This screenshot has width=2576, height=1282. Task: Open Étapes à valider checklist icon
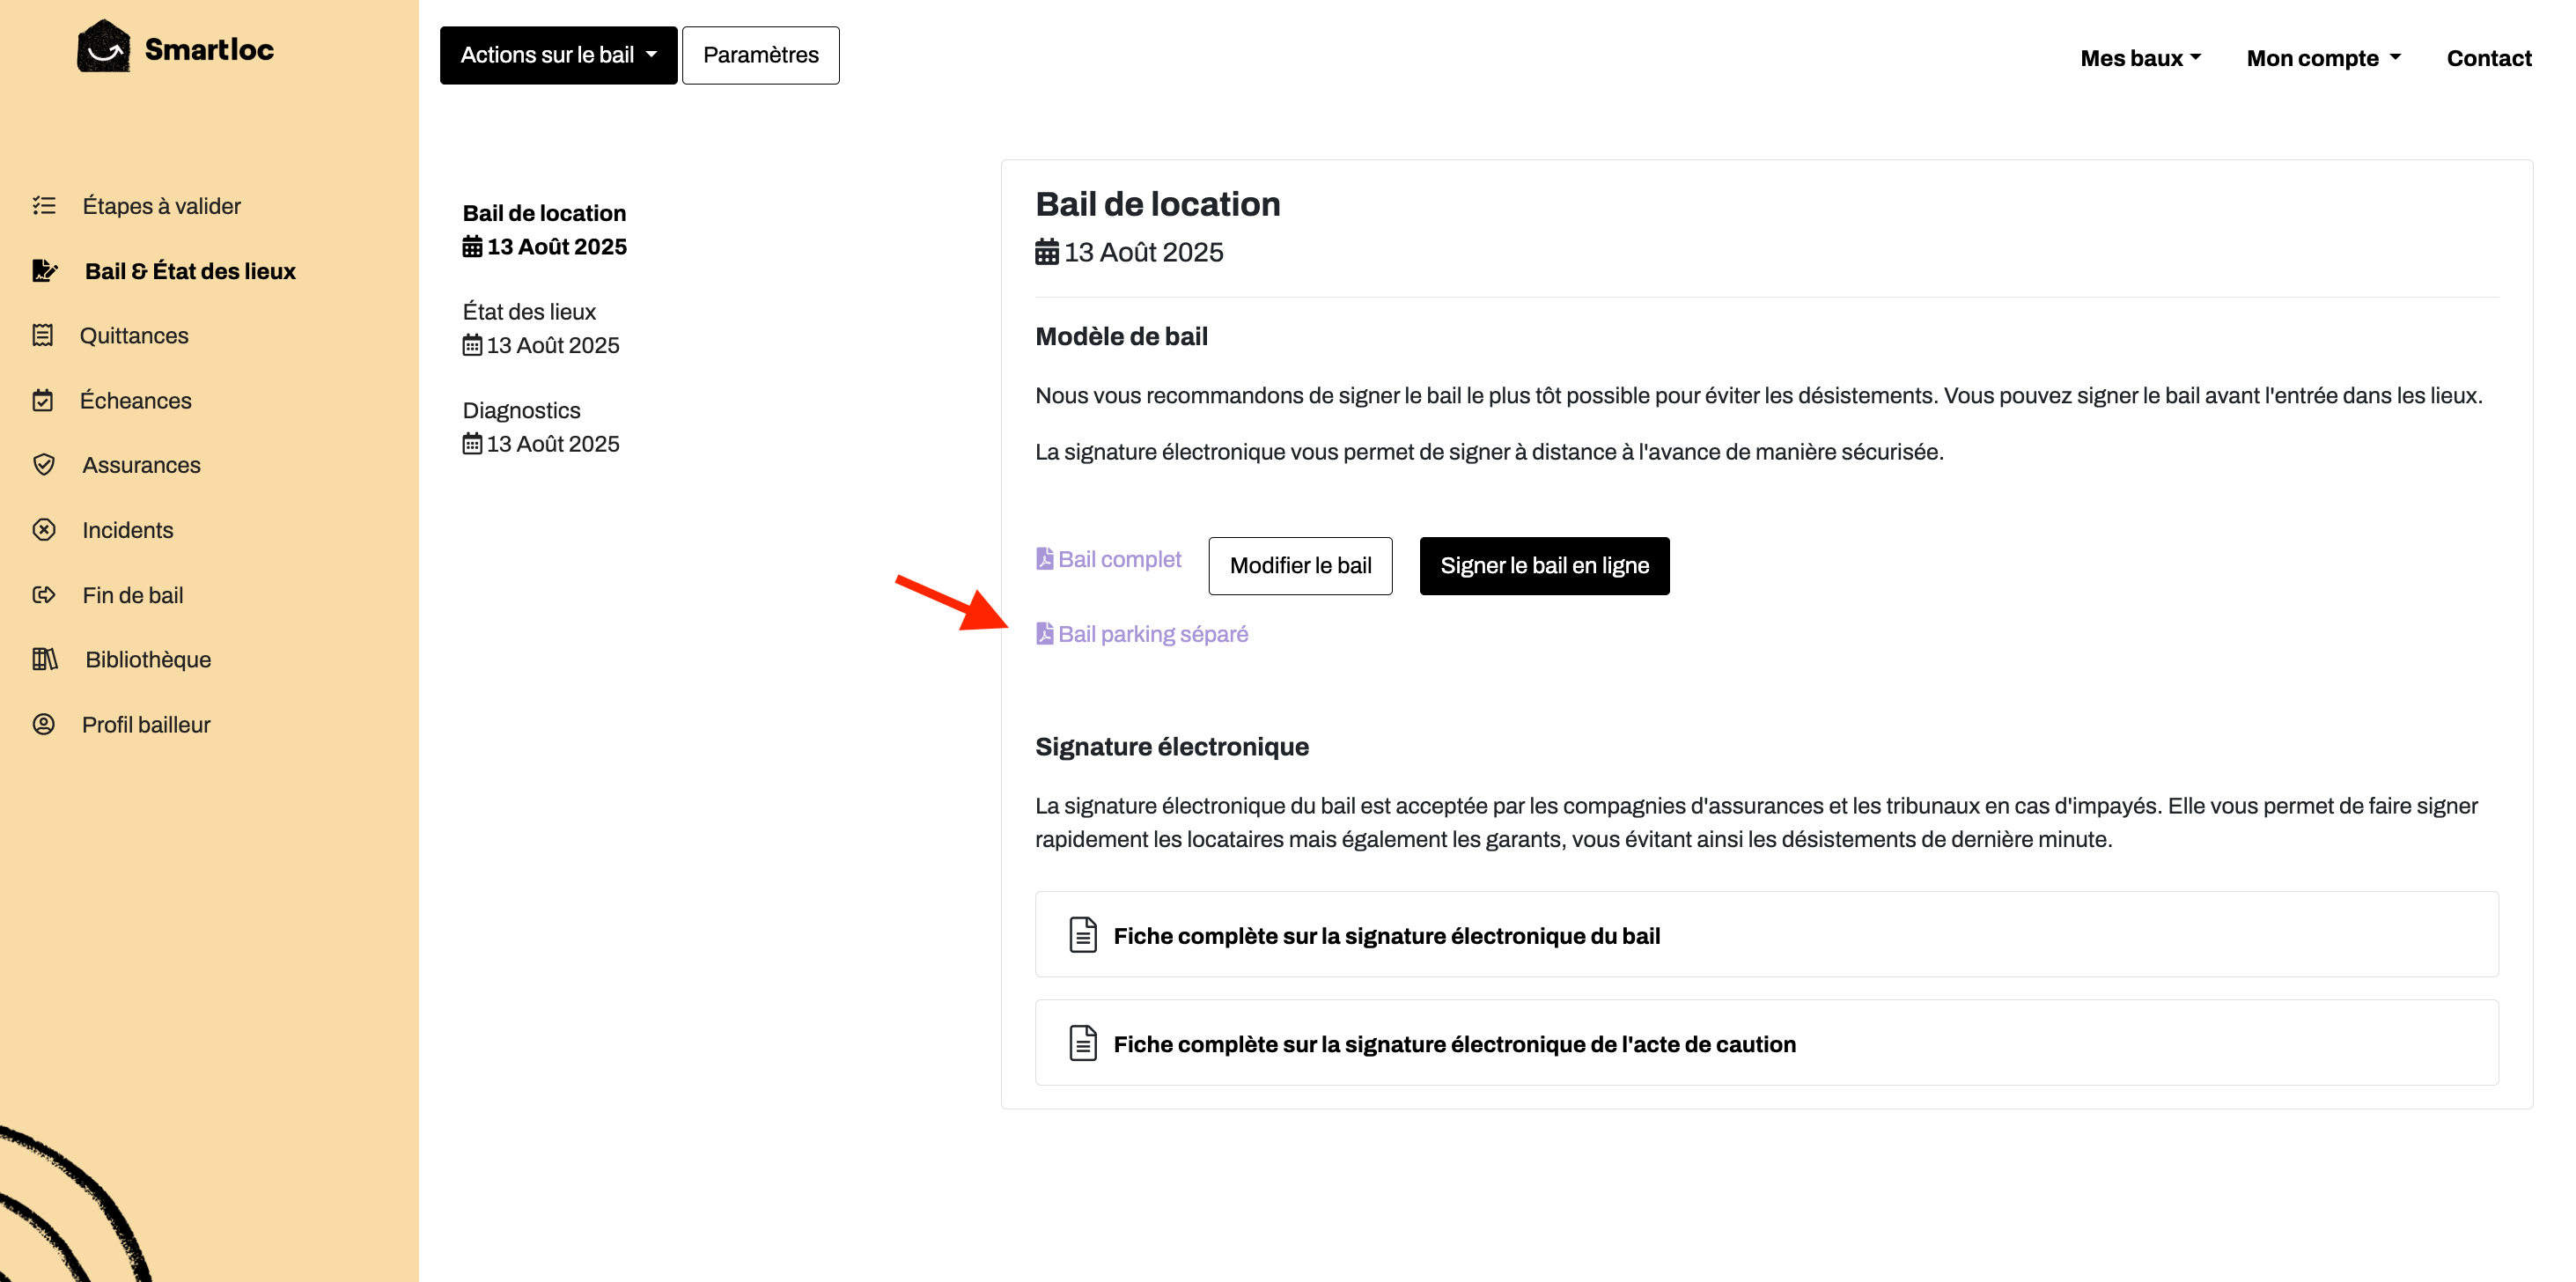click(x=44, y=205)
